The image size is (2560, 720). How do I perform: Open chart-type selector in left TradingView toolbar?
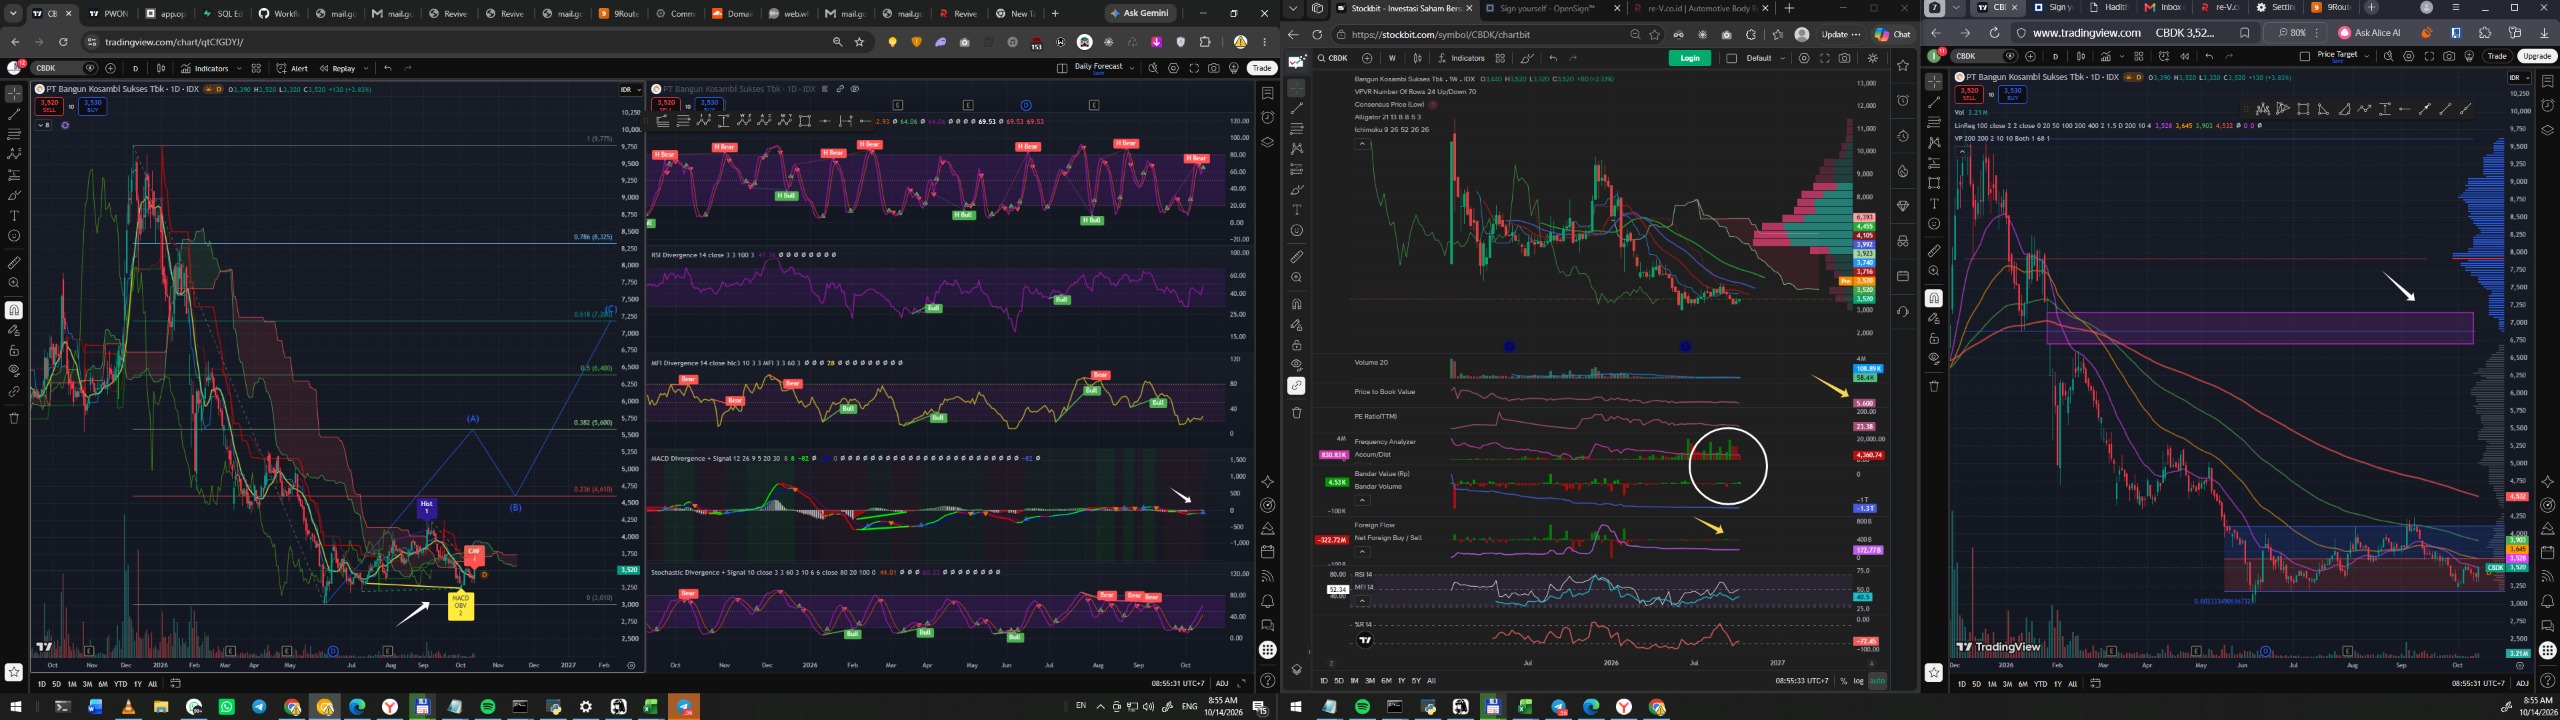tap(160, 68)
